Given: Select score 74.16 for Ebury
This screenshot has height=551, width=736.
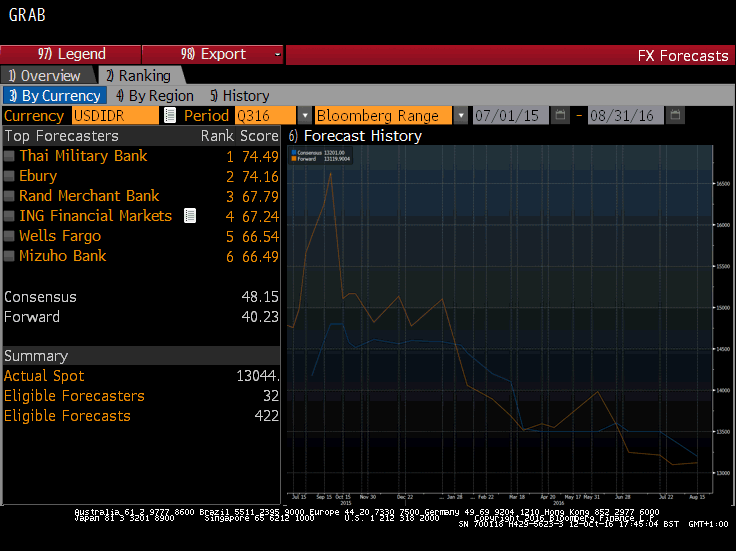Looking at the screenshot, I should click(x=260, y=176).
